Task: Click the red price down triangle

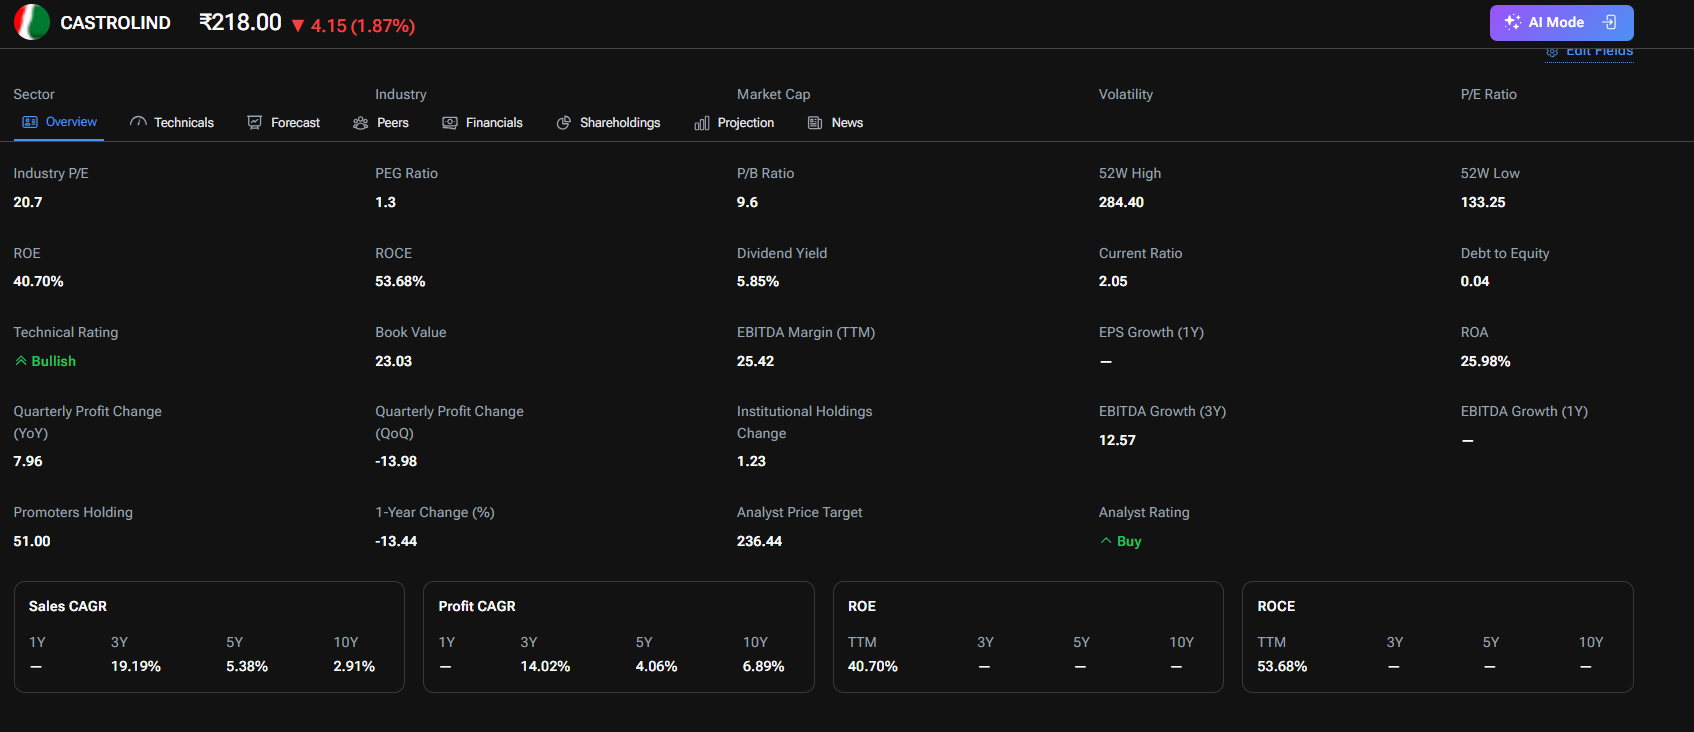Action: point(298,26)
